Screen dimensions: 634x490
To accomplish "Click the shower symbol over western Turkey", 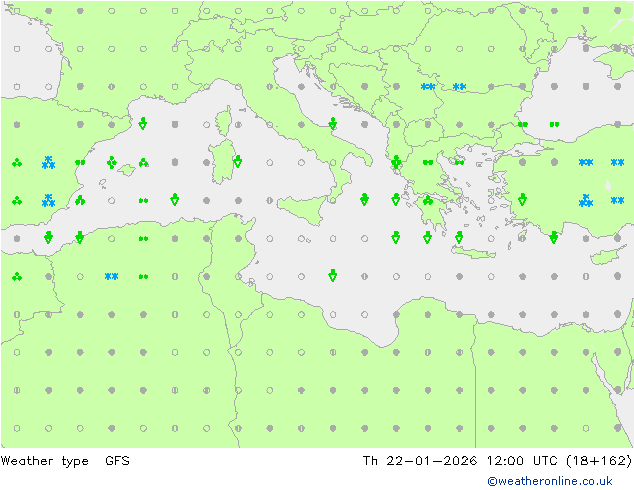I will click(x=522, y=199).
